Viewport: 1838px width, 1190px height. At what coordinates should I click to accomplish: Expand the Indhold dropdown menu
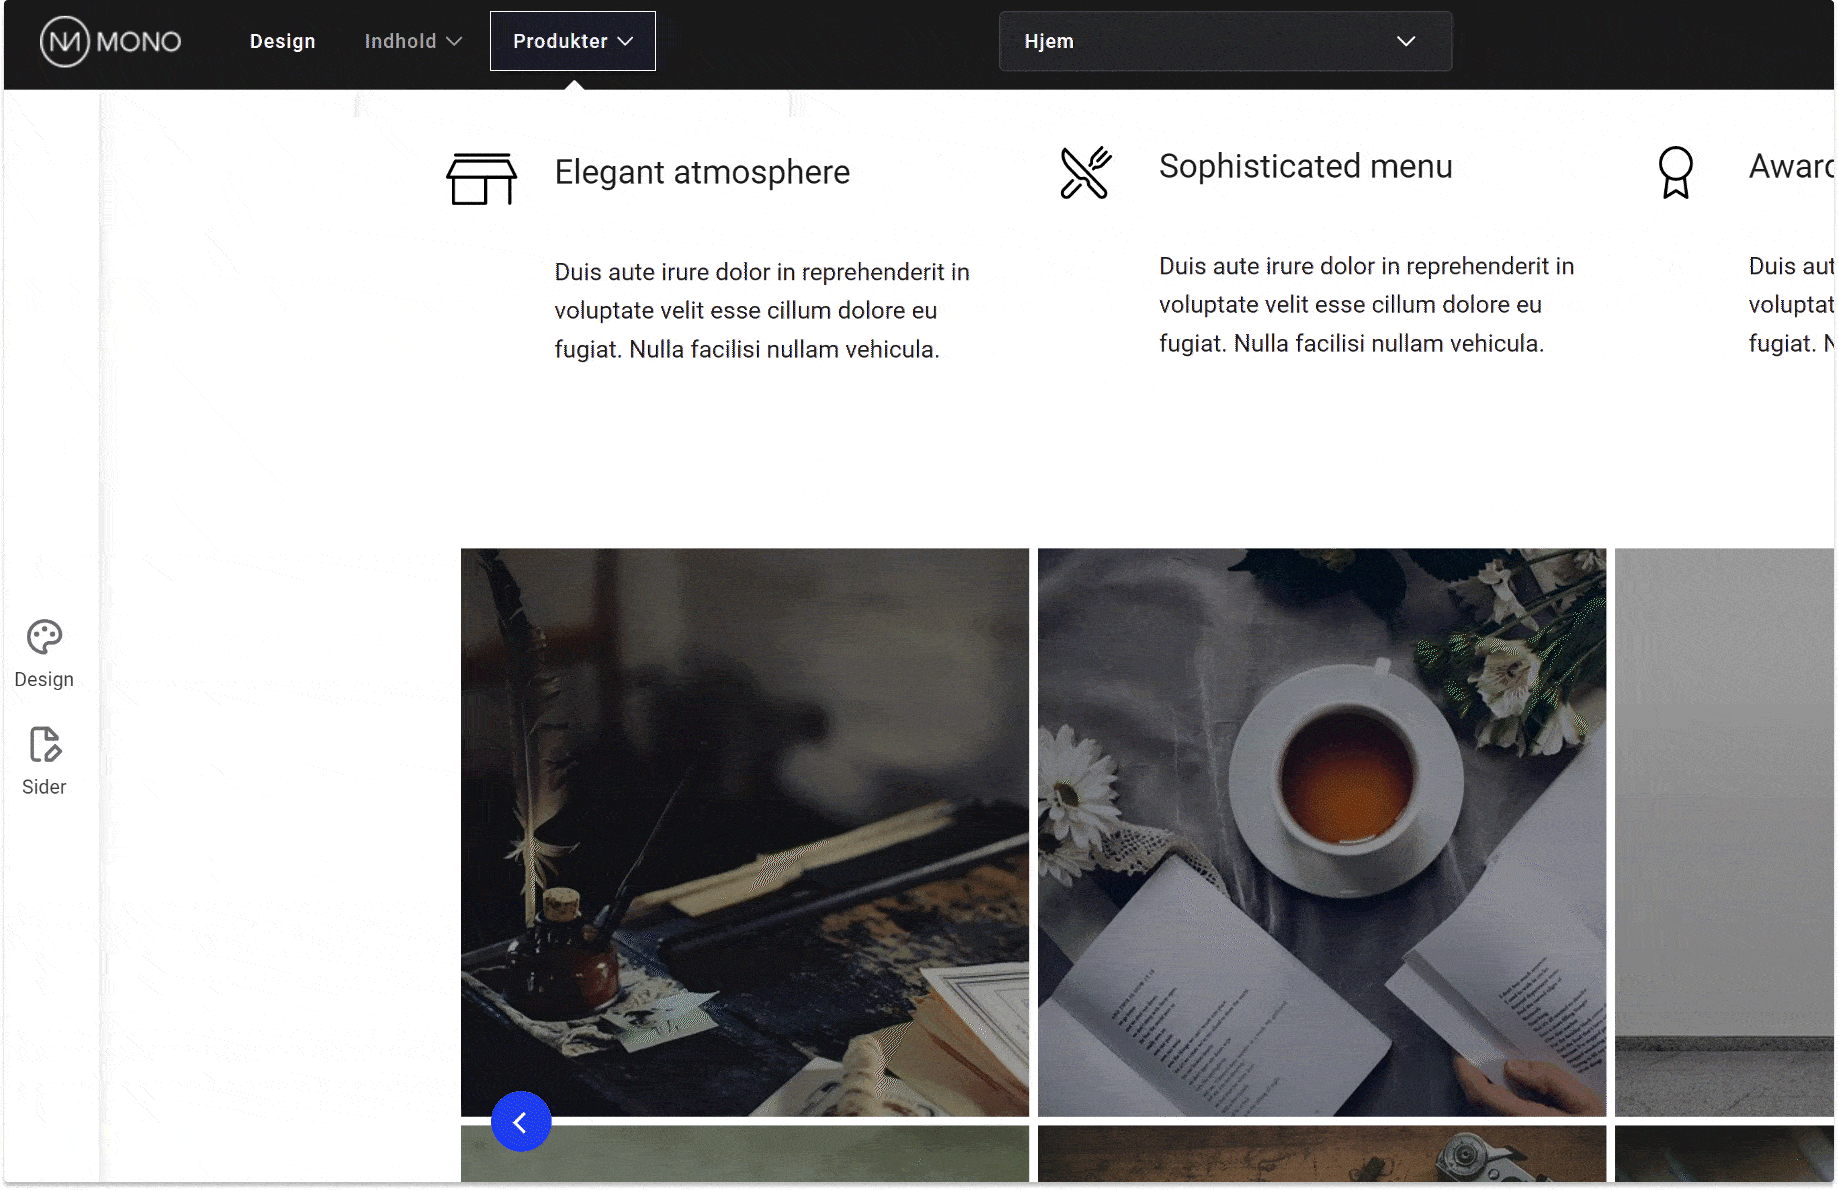[412, 41]
